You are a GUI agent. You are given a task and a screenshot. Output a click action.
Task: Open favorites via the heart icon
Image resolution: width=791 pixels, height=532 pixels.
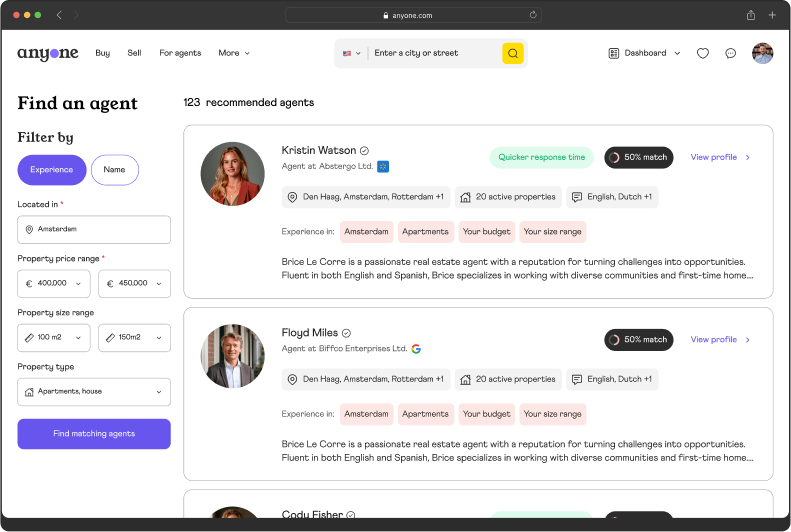point(703,53)
